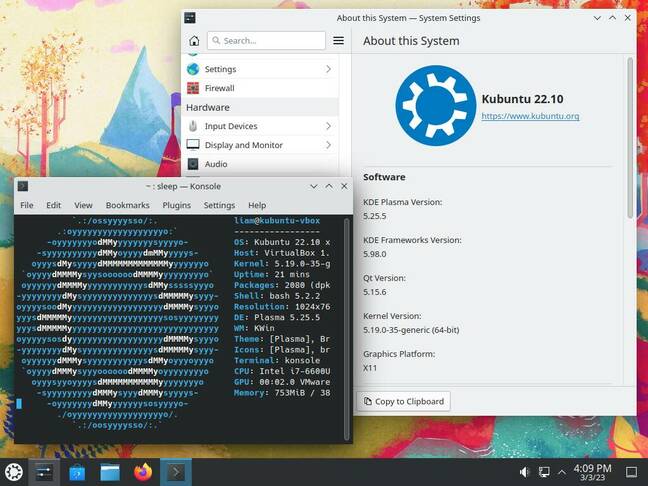Open the Settings menu in Konsole

pos(219,205)
